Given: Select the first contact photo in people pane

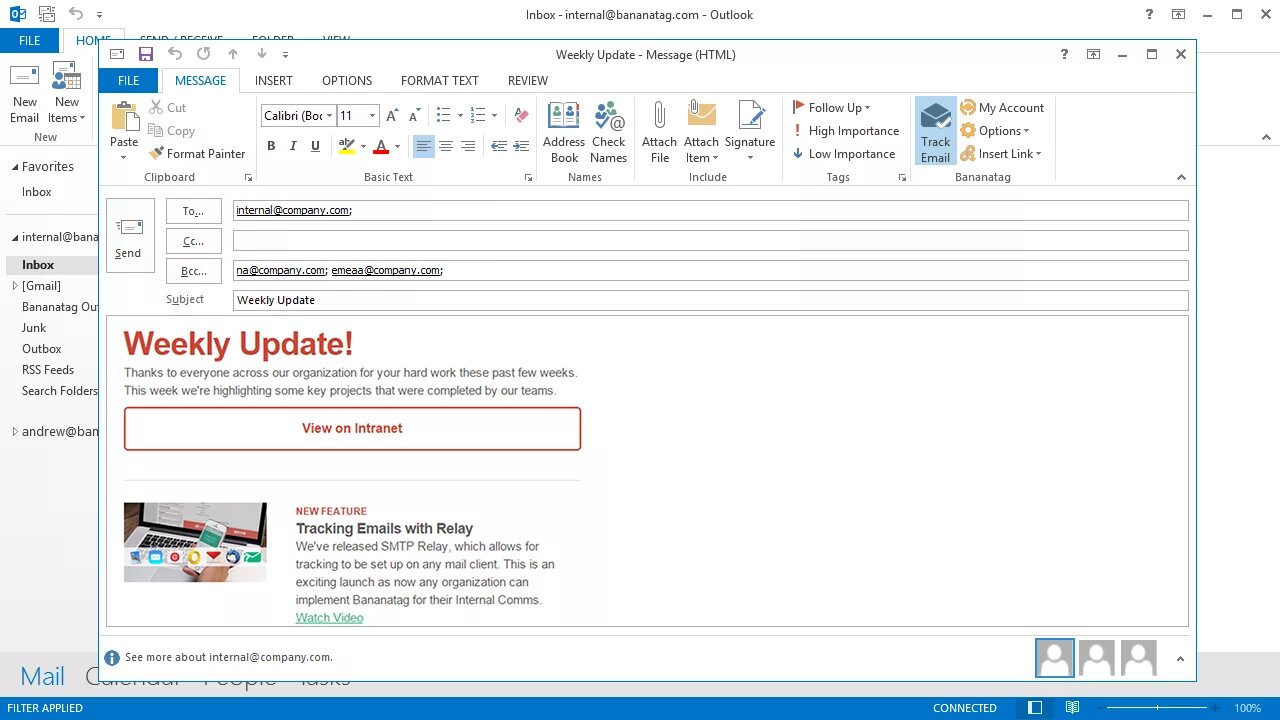Looking at the screenshot, I should point(1055,658).
